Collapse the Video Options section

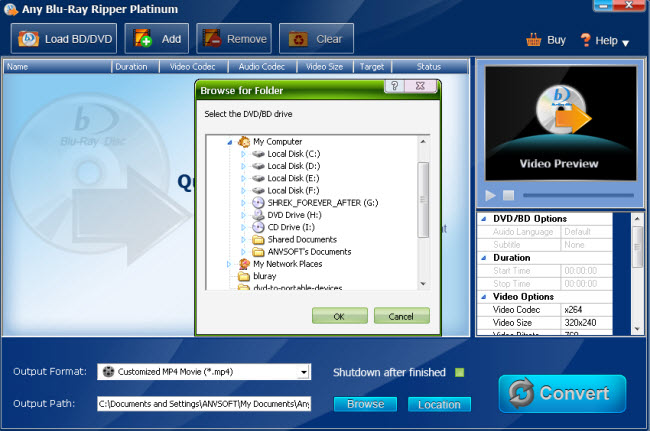click(x=483, y=297)
